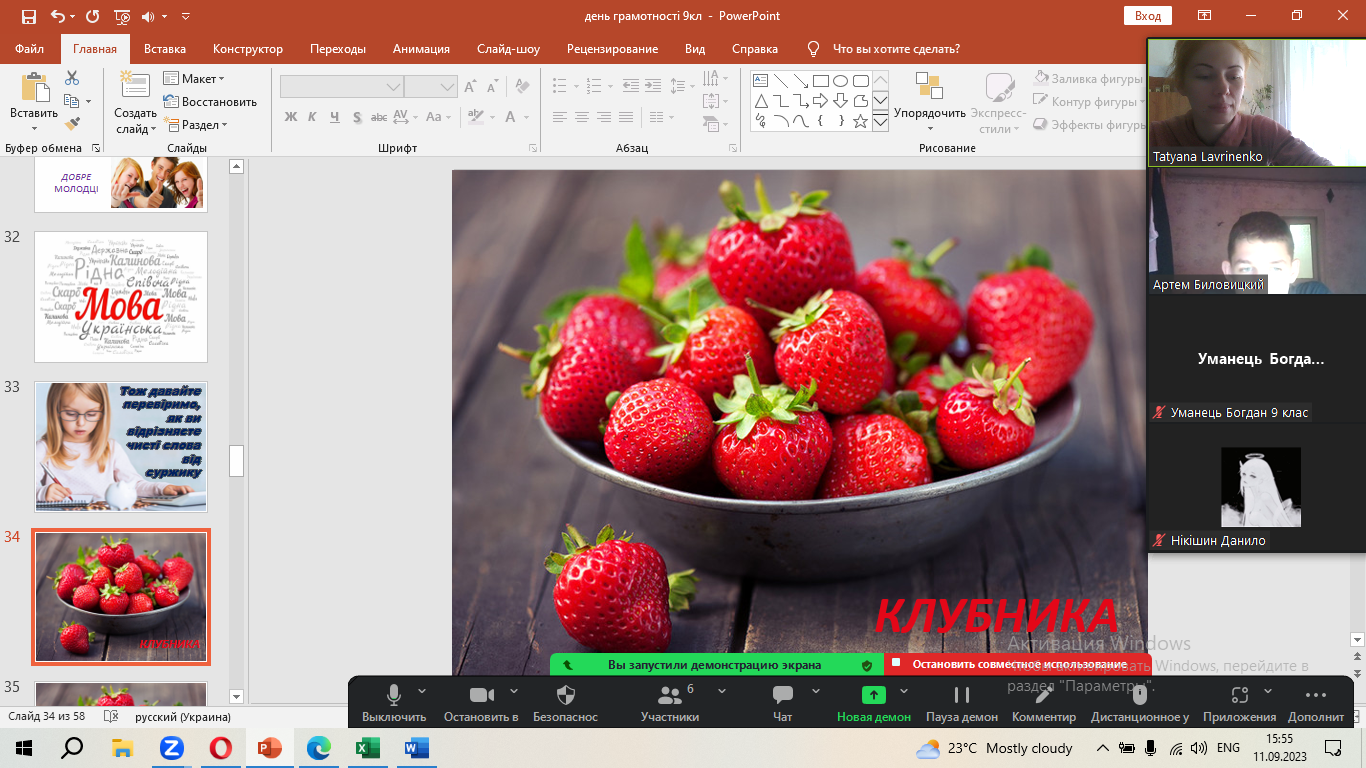Switch to the Вставка tab
Viewport: 1366px width, 768px height.
(x=165, y=48)
